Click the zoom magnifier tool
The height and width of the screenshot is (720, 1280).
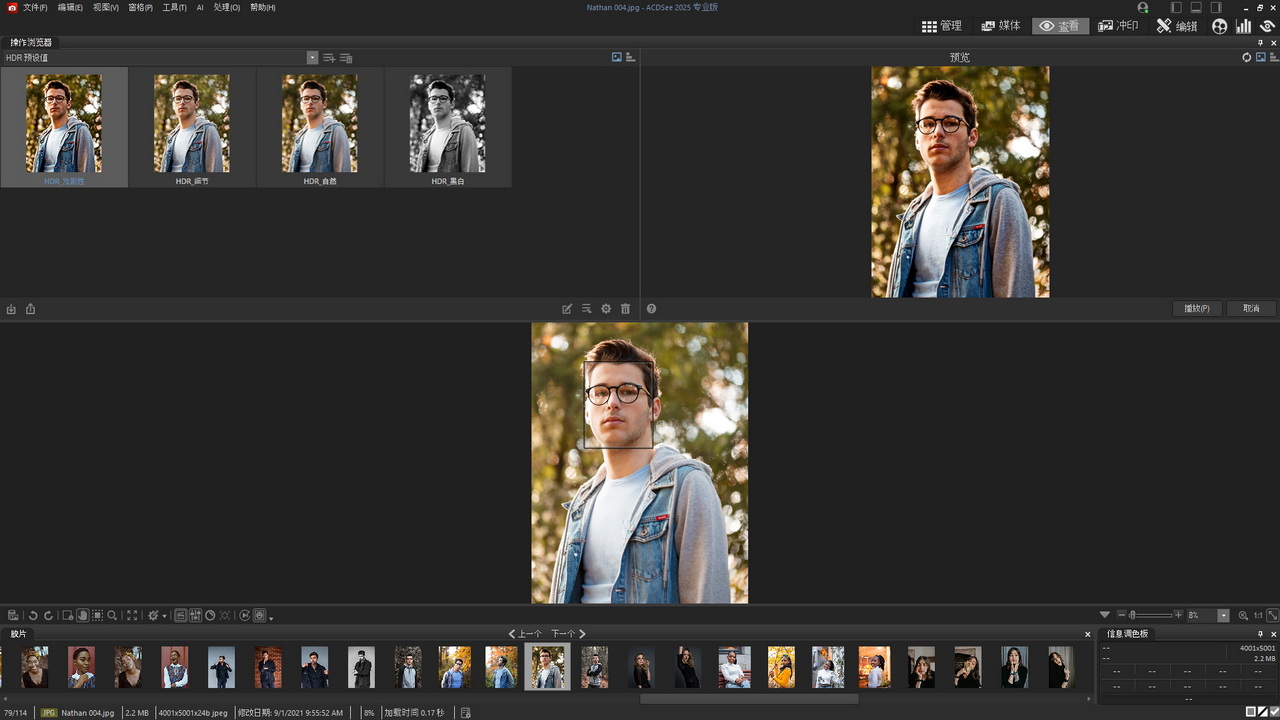tap(112, 616)
